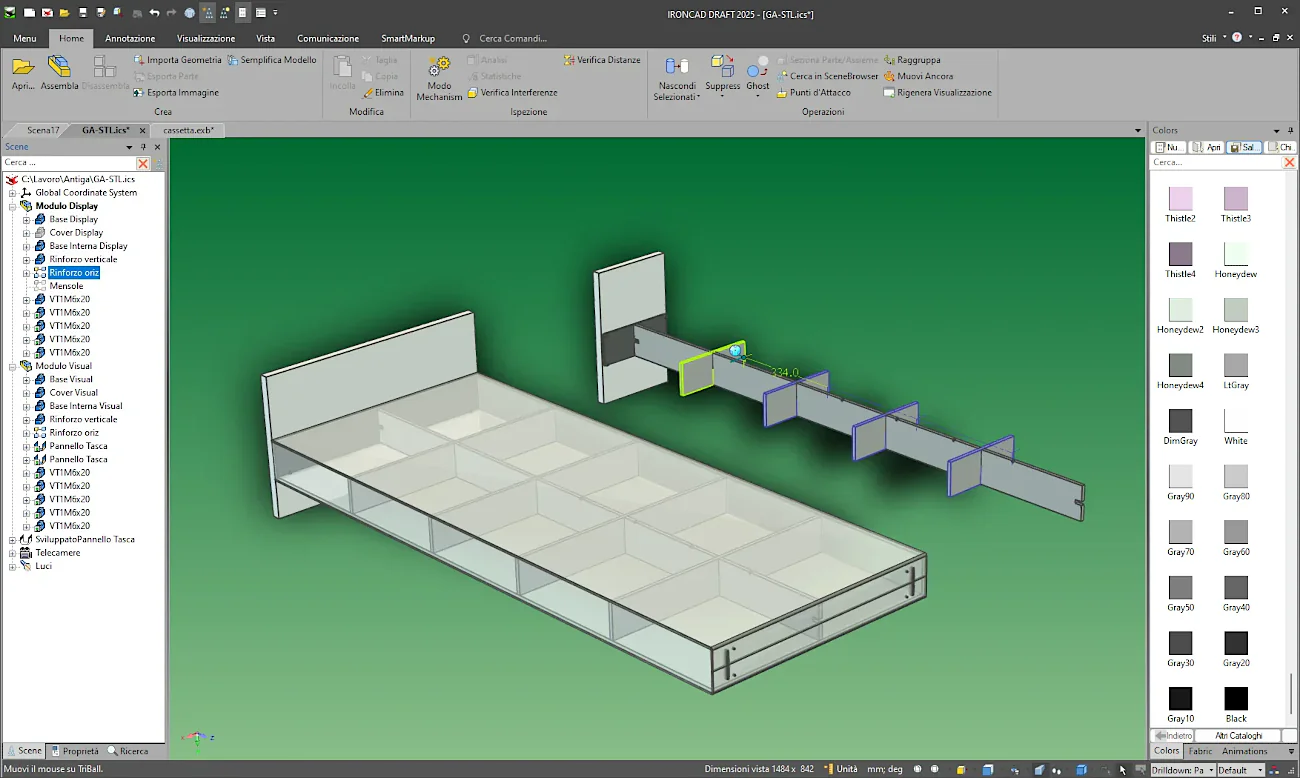Switch to Proprietà panel tab
Image resolution: width=1300 pixels, height=778 pixels.
point(76,751)
